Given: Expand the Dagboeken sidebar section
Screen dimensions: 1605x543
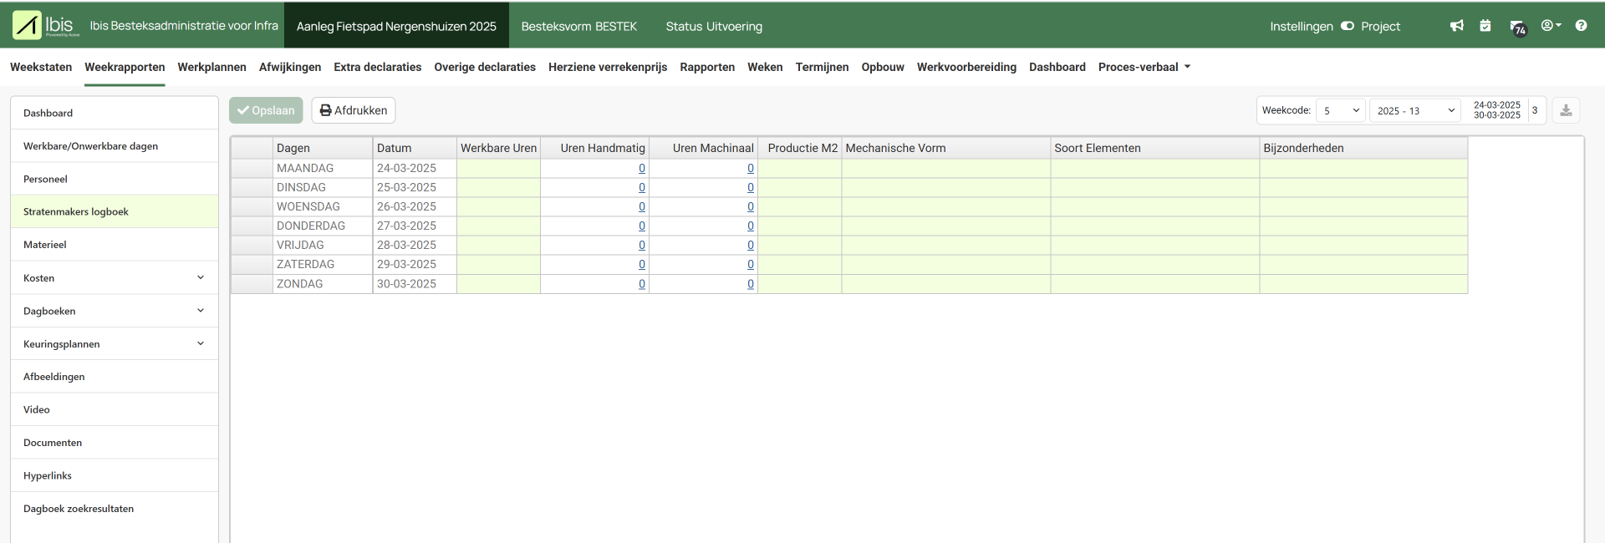Looking at the screenshot, I should pos(114,311).
